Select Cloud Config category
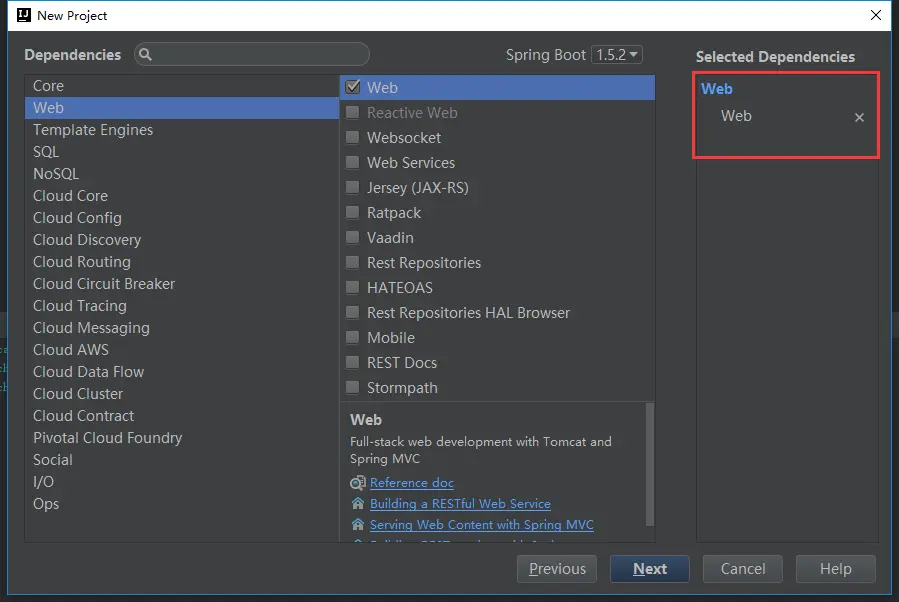 point(182,218)
